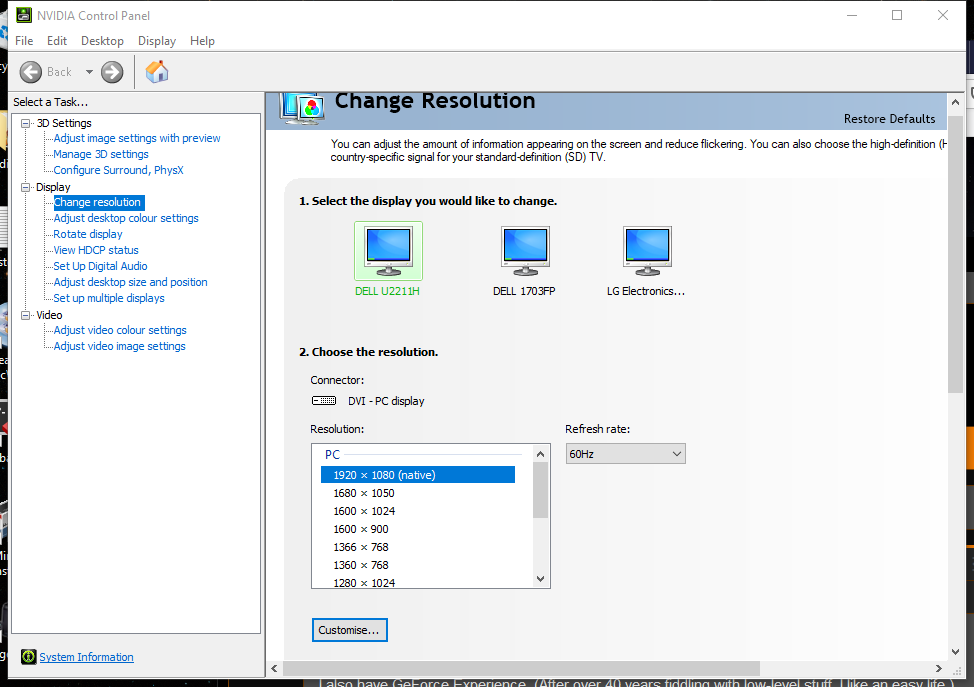Collapse the 3D Settings tree node

pyautogui.click(x=25, y=124)
